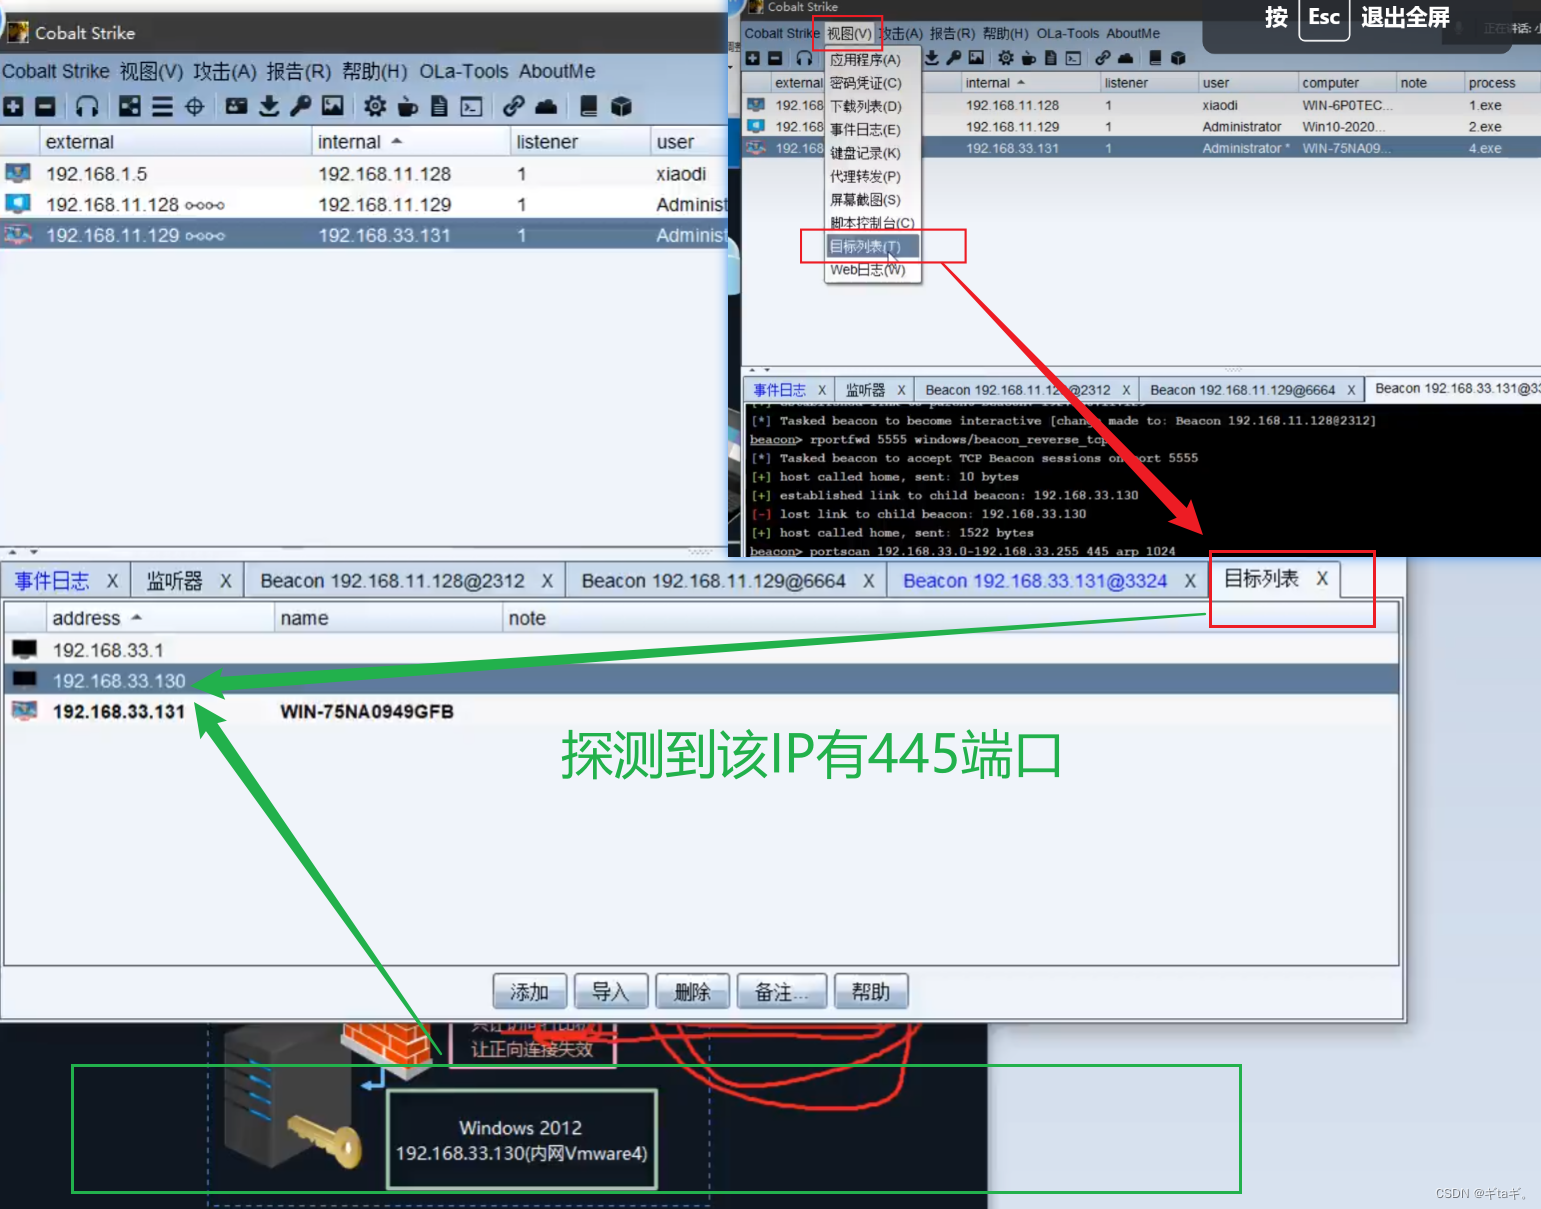Switch to Beacon 192.168.11.128@2312 tab, left window
Viewport: 1541px width, 1209px height.
[392, 581]
